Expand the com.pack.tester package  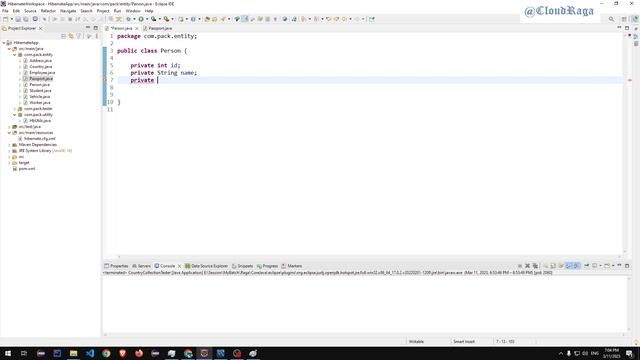[15, 109]
